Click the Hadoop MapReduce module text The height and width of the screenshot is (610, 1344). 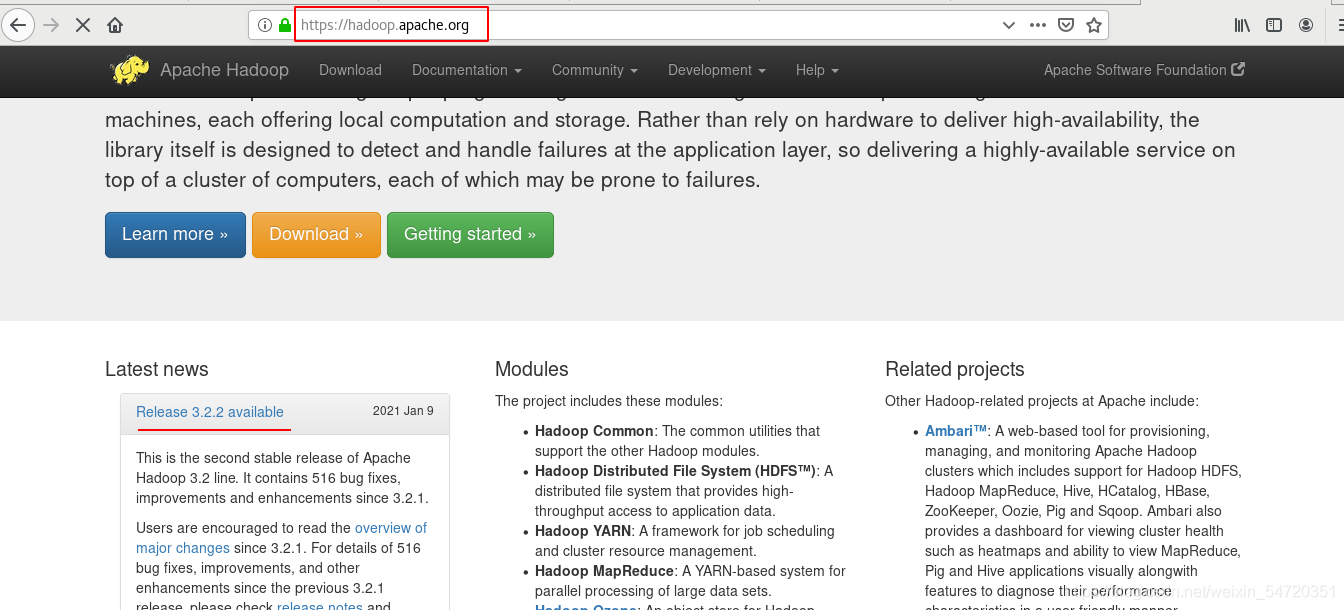coord(604,571)
